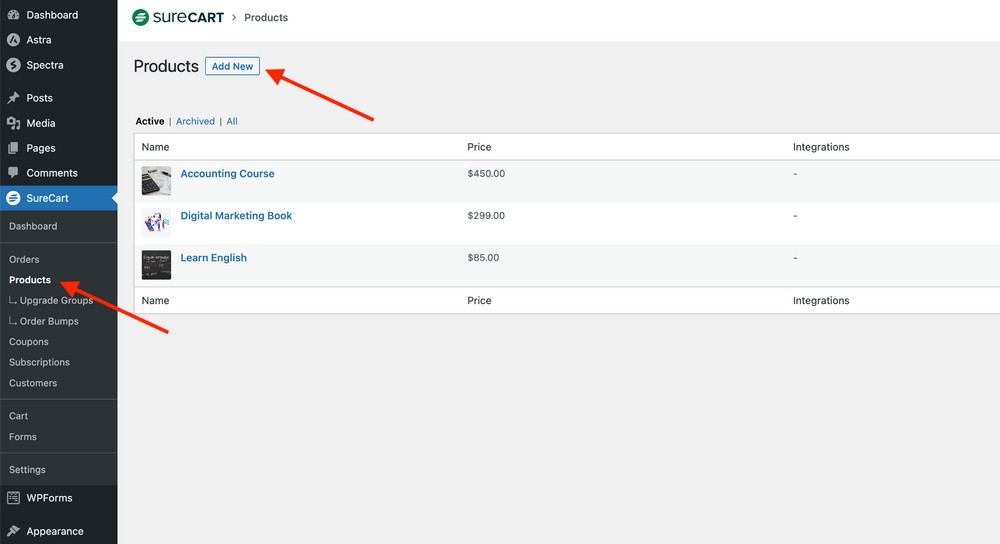Click the Posts pushpin icon

coord(13,98)
